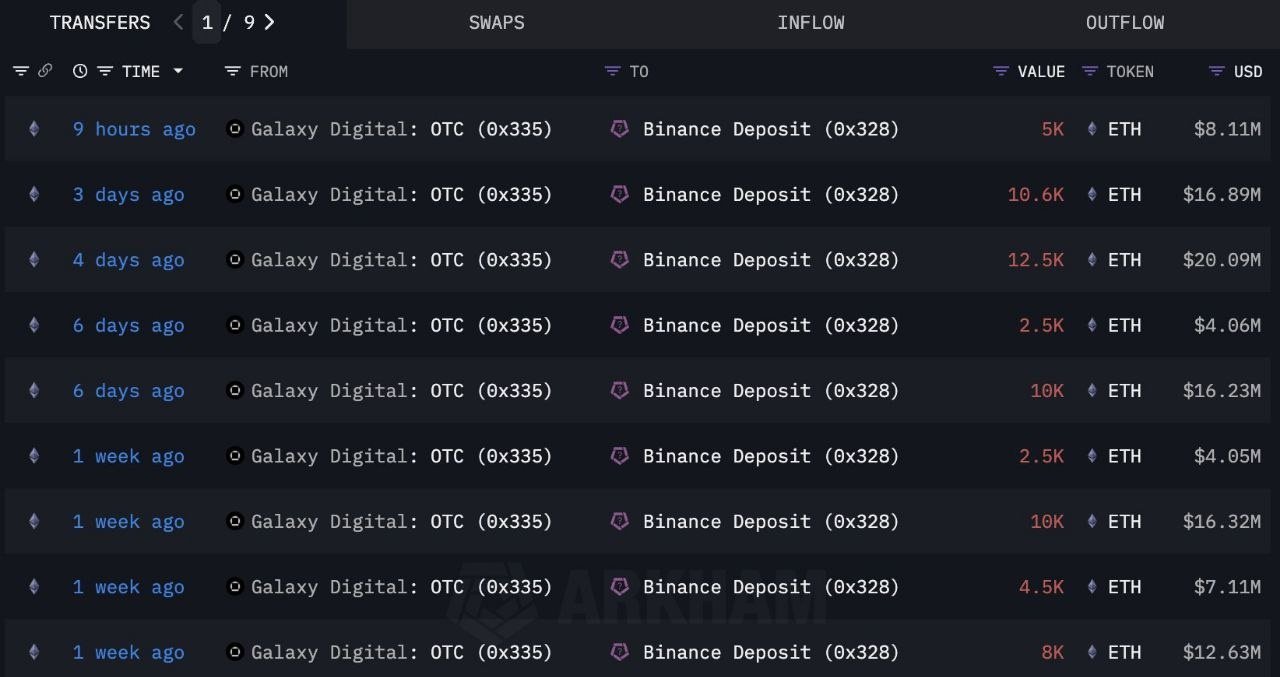Click the page number 1 input field

(x=207, y=22)
